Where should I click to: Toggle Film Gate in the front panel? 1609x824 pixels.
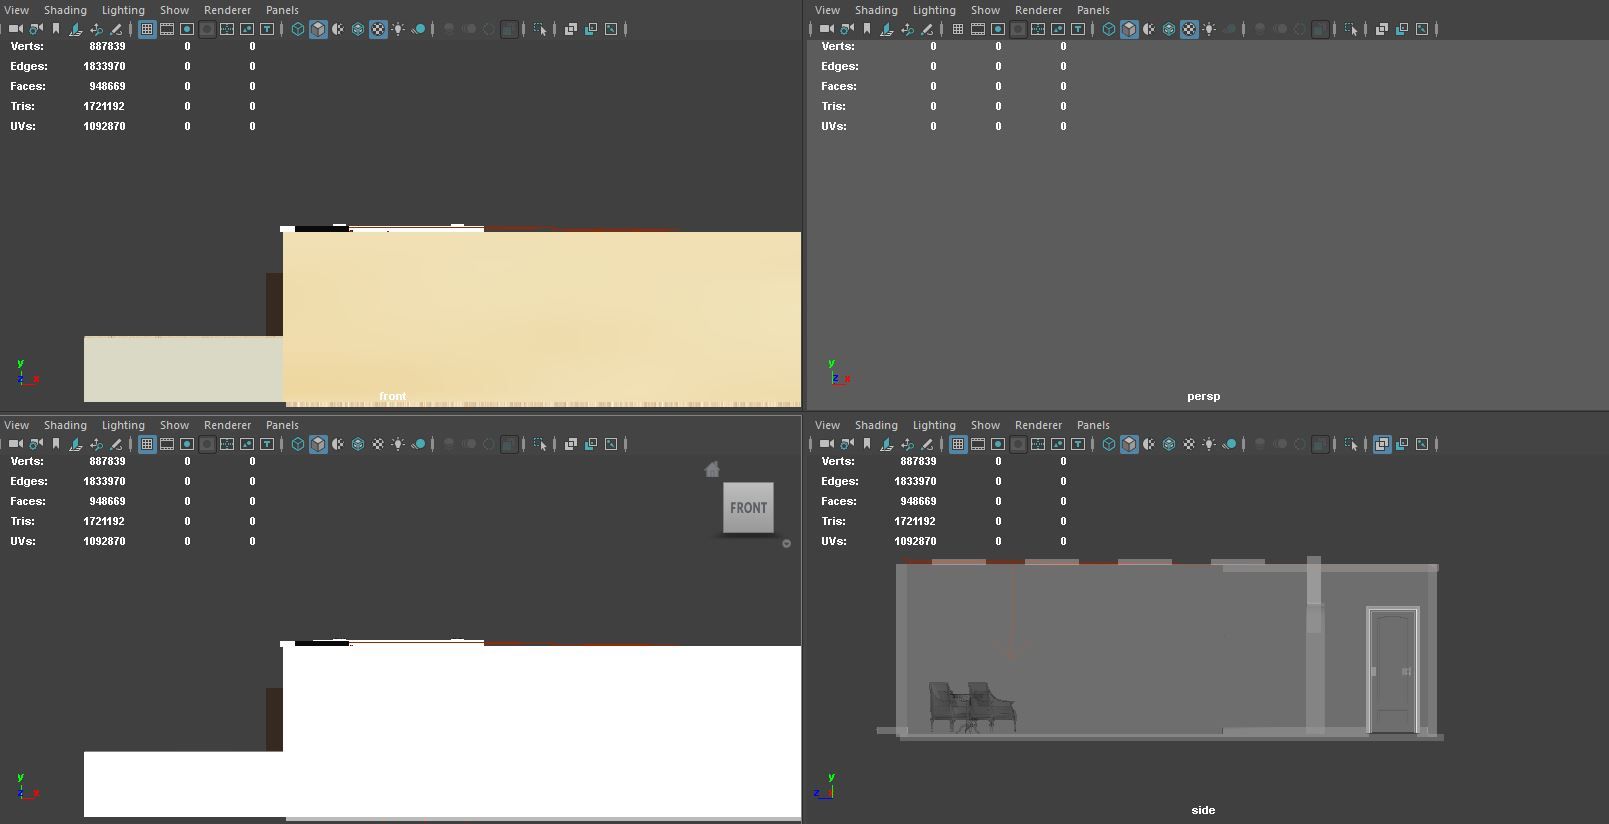(167, 29)
